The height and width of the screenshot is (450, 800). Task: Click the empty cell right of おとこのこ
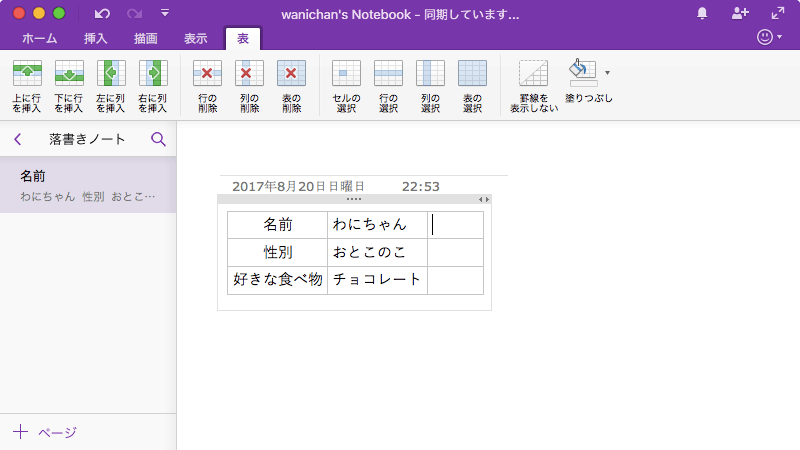(455, 253)
